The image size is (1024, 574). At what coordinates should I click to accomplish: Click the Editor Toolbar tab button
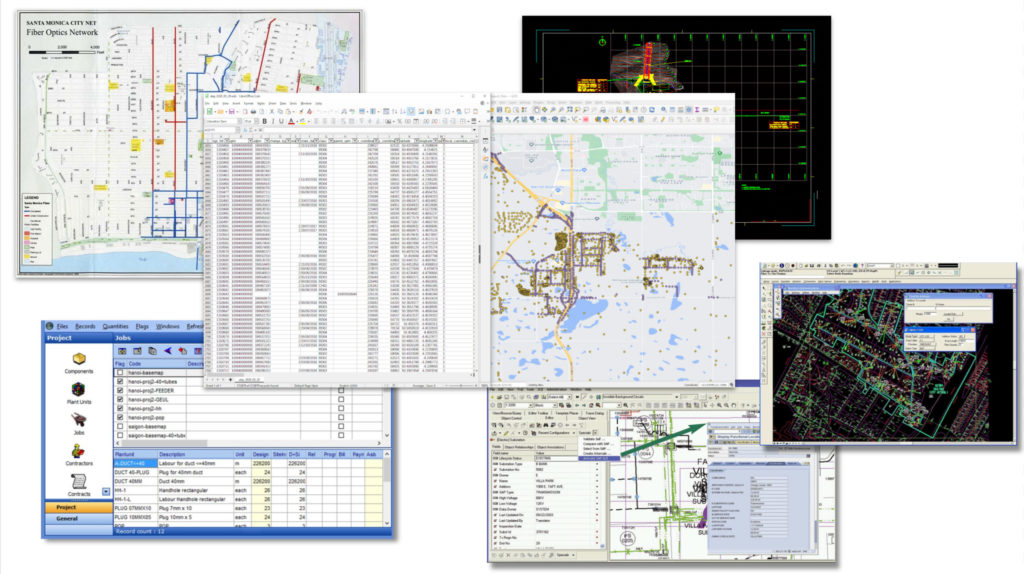click(538, 413)
